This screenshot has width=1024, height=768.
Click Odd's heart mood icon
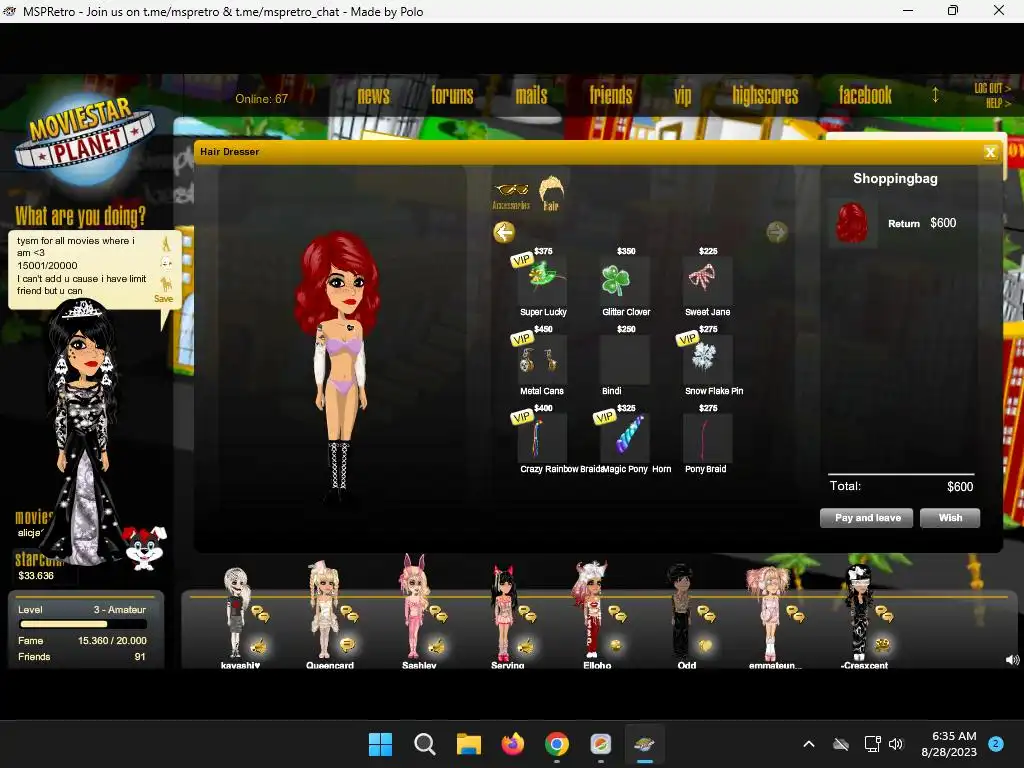pos(705,646)
